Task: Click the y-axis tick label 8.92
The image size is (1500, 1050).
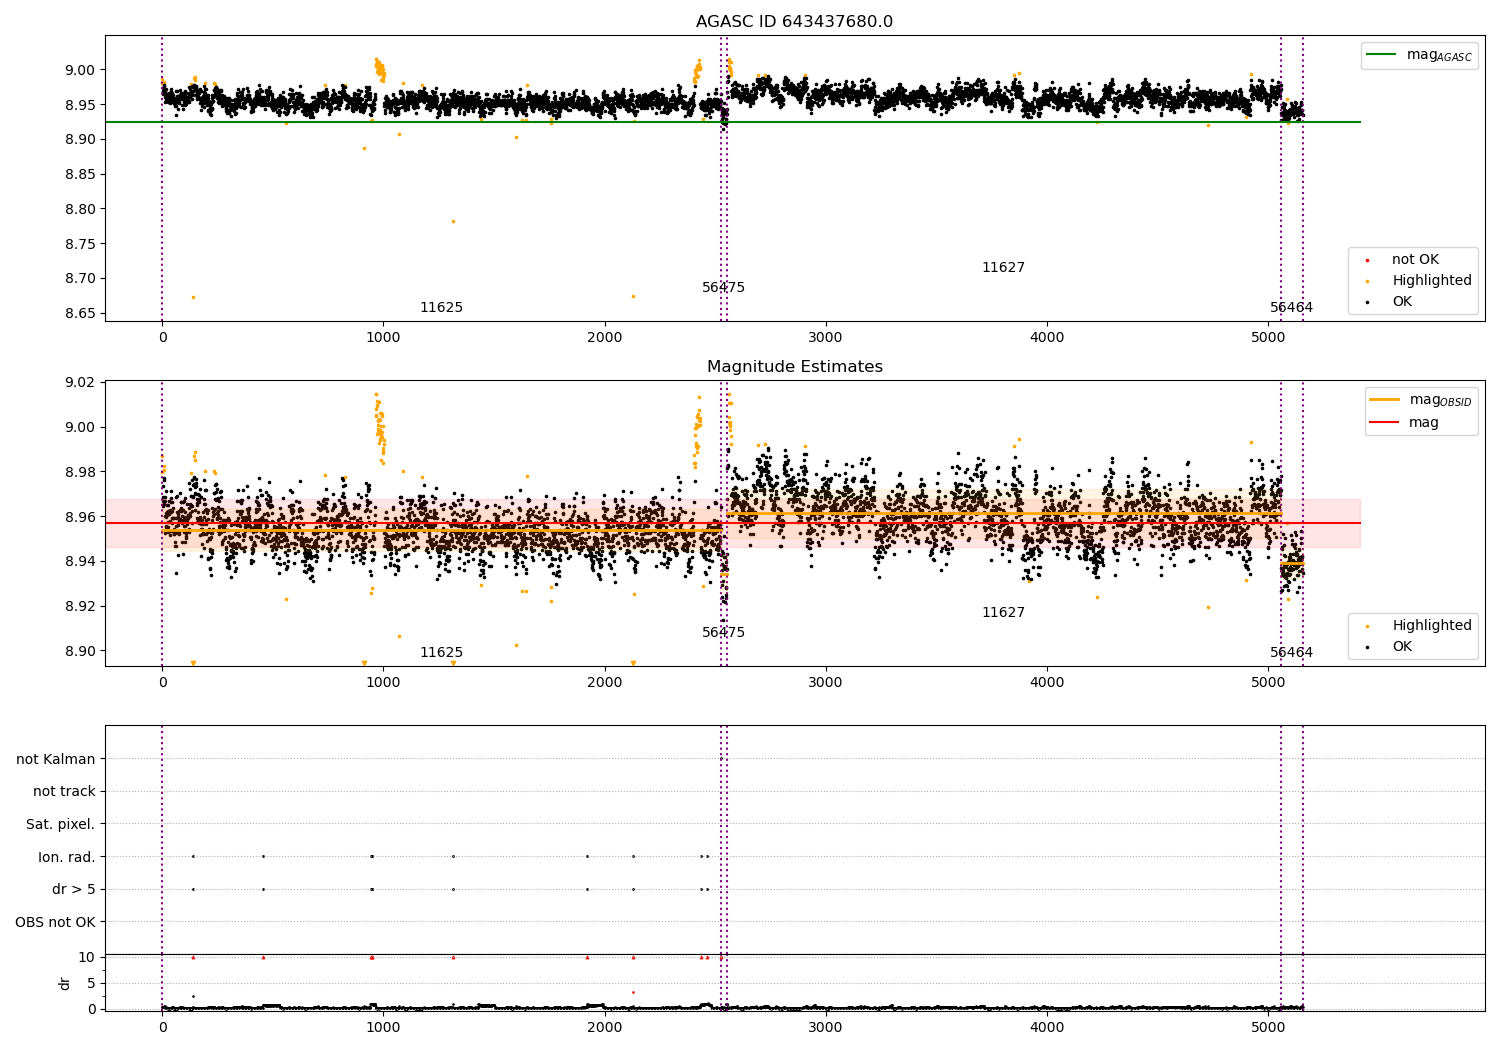Action: (x=79, y=606)
